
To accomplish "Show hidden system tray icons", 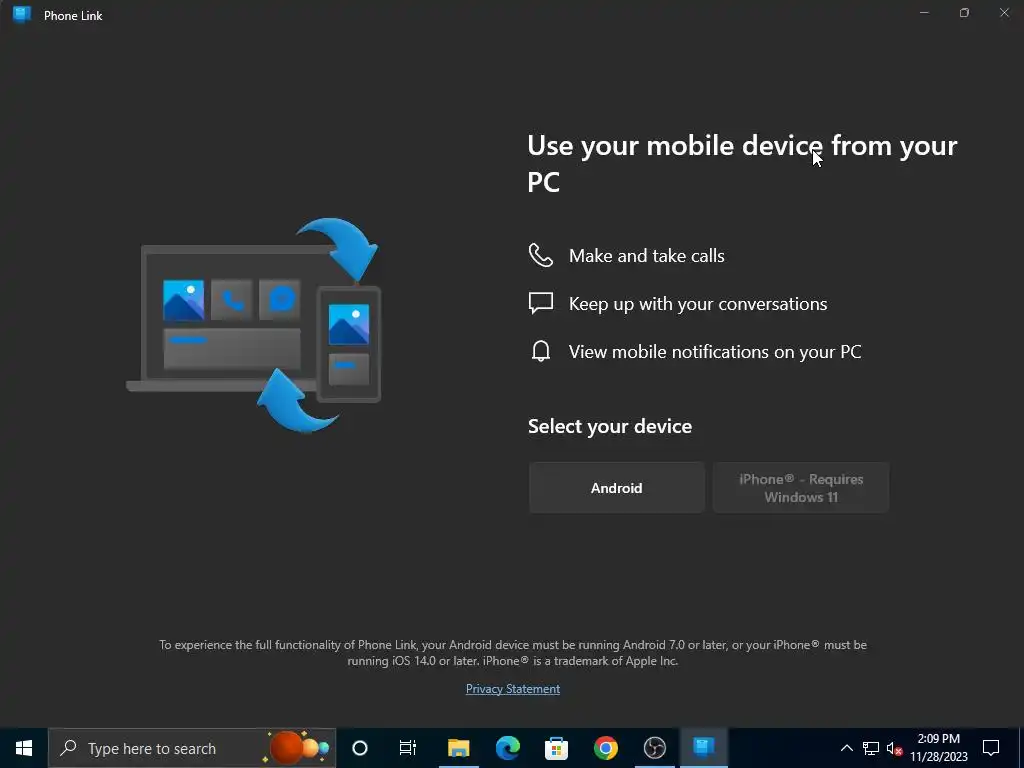I will coord(846,748).
